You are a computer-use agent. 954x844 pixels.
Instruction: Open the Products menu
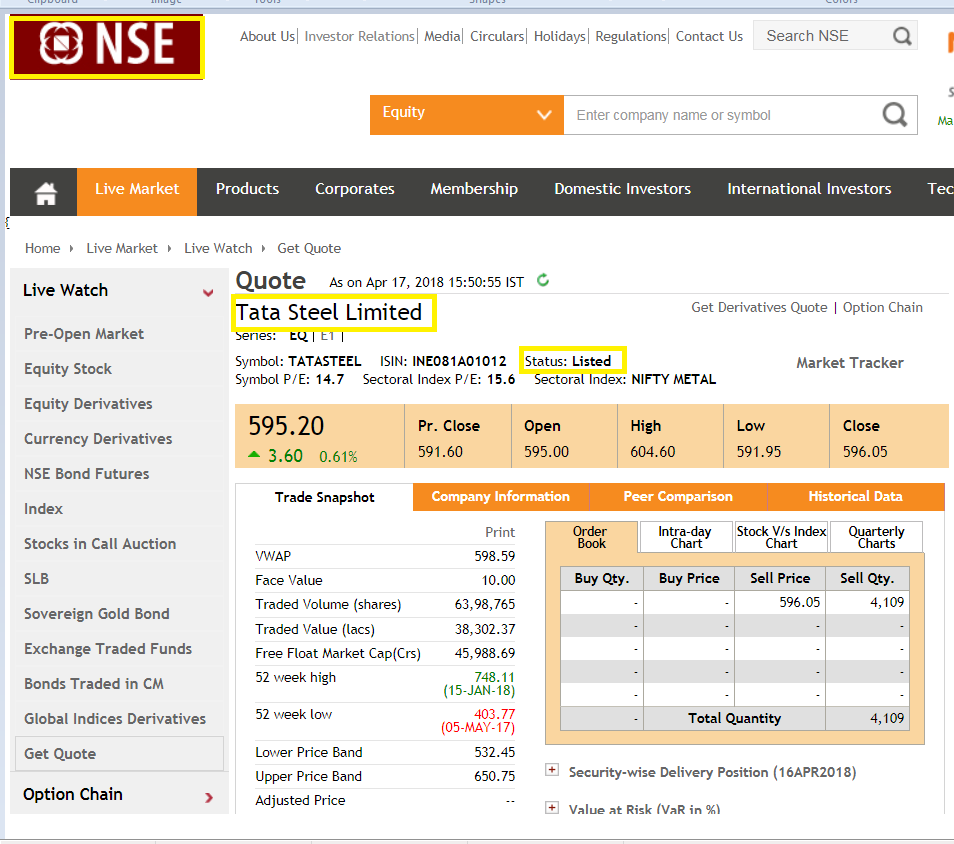coord(247,189)
